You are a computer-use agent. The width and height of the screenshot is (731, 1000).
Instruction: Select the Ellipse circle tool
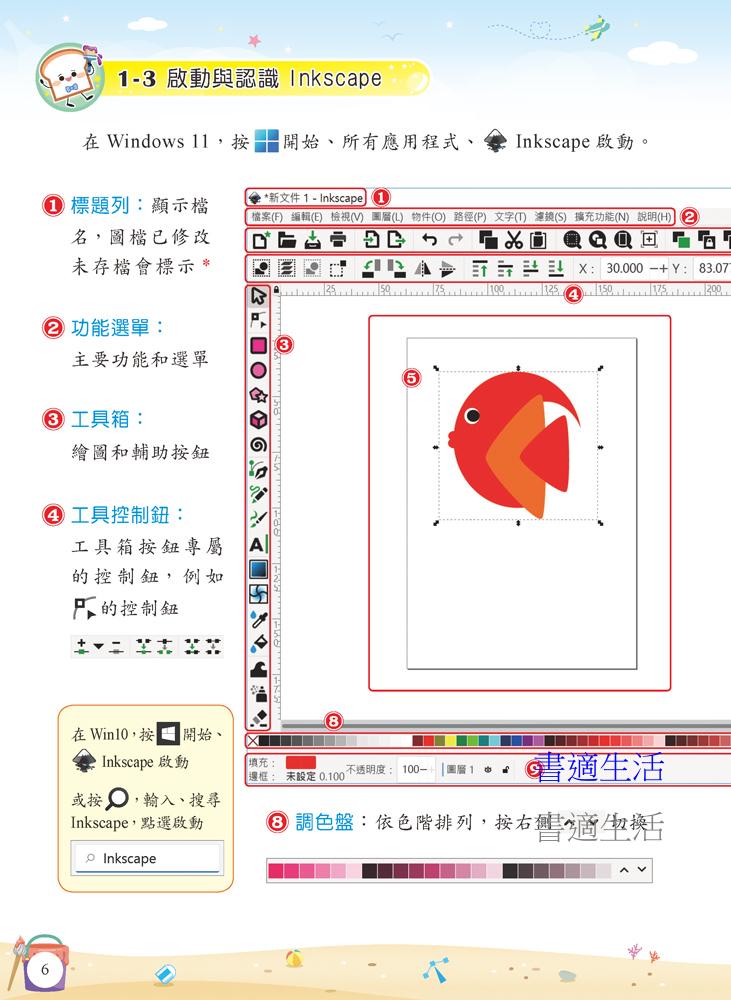coord(258,370)
